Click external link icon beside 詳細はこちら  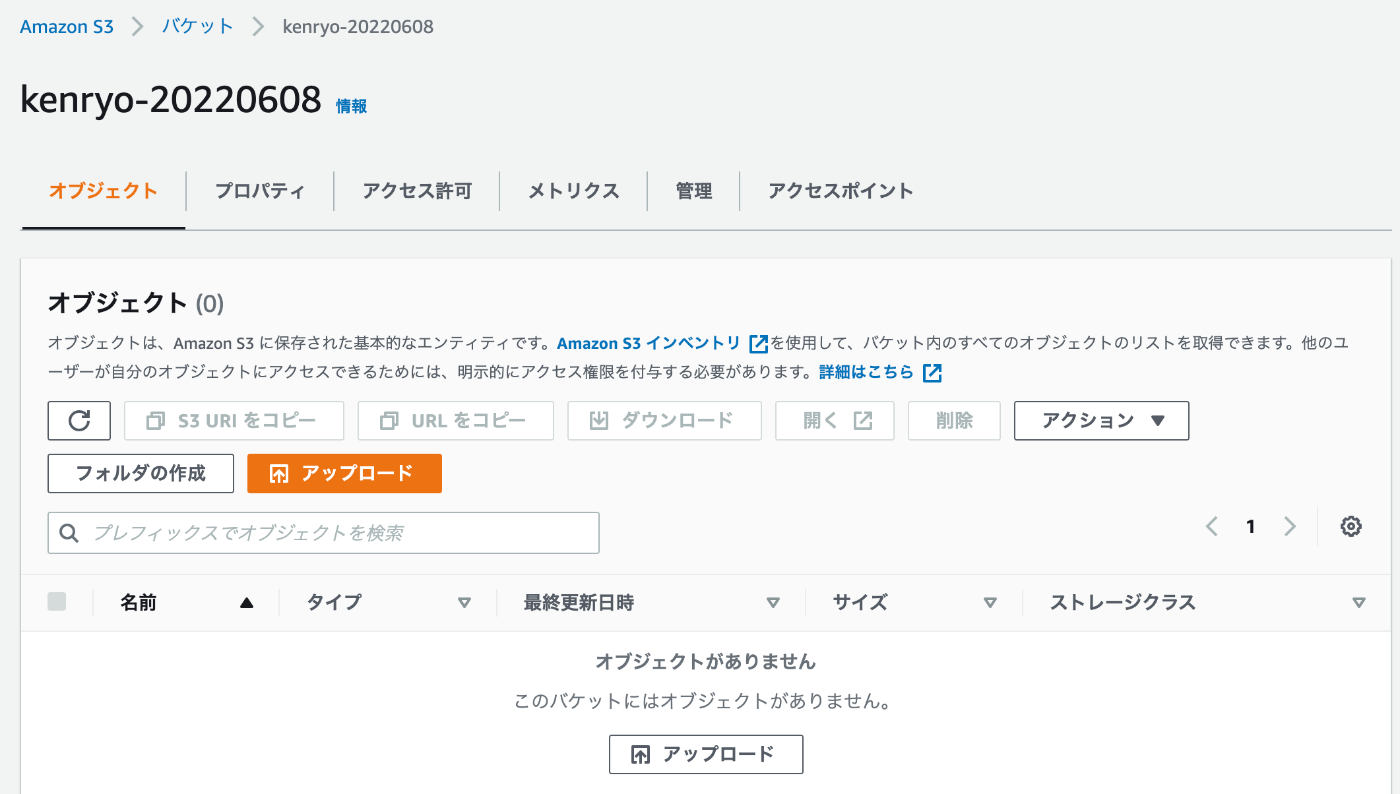tap(932, 373)
